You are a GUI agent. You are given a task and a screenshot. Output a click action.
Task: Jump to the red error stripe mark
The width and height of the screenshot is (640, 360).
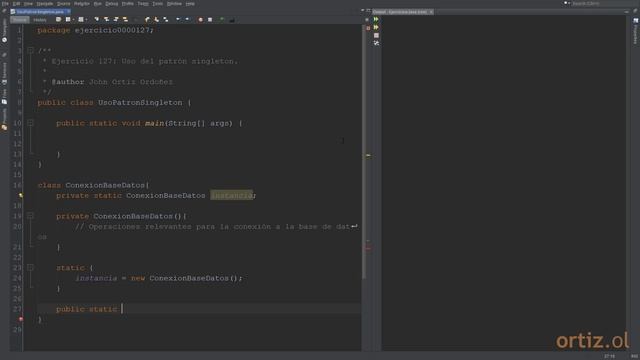coord(368,248)
